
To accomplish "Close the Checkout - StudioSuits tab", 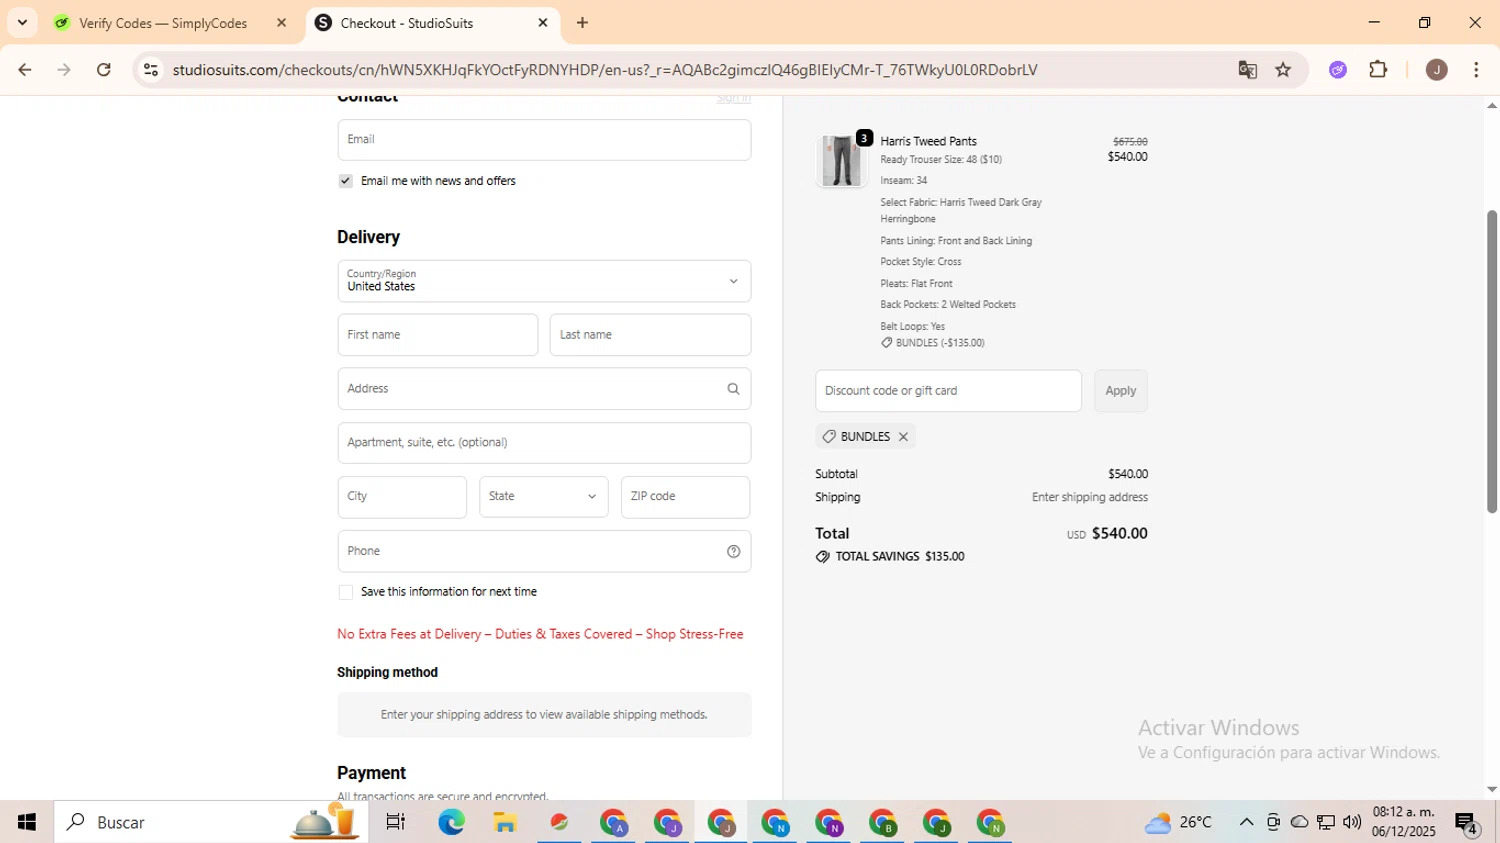I will click(543, 23).
